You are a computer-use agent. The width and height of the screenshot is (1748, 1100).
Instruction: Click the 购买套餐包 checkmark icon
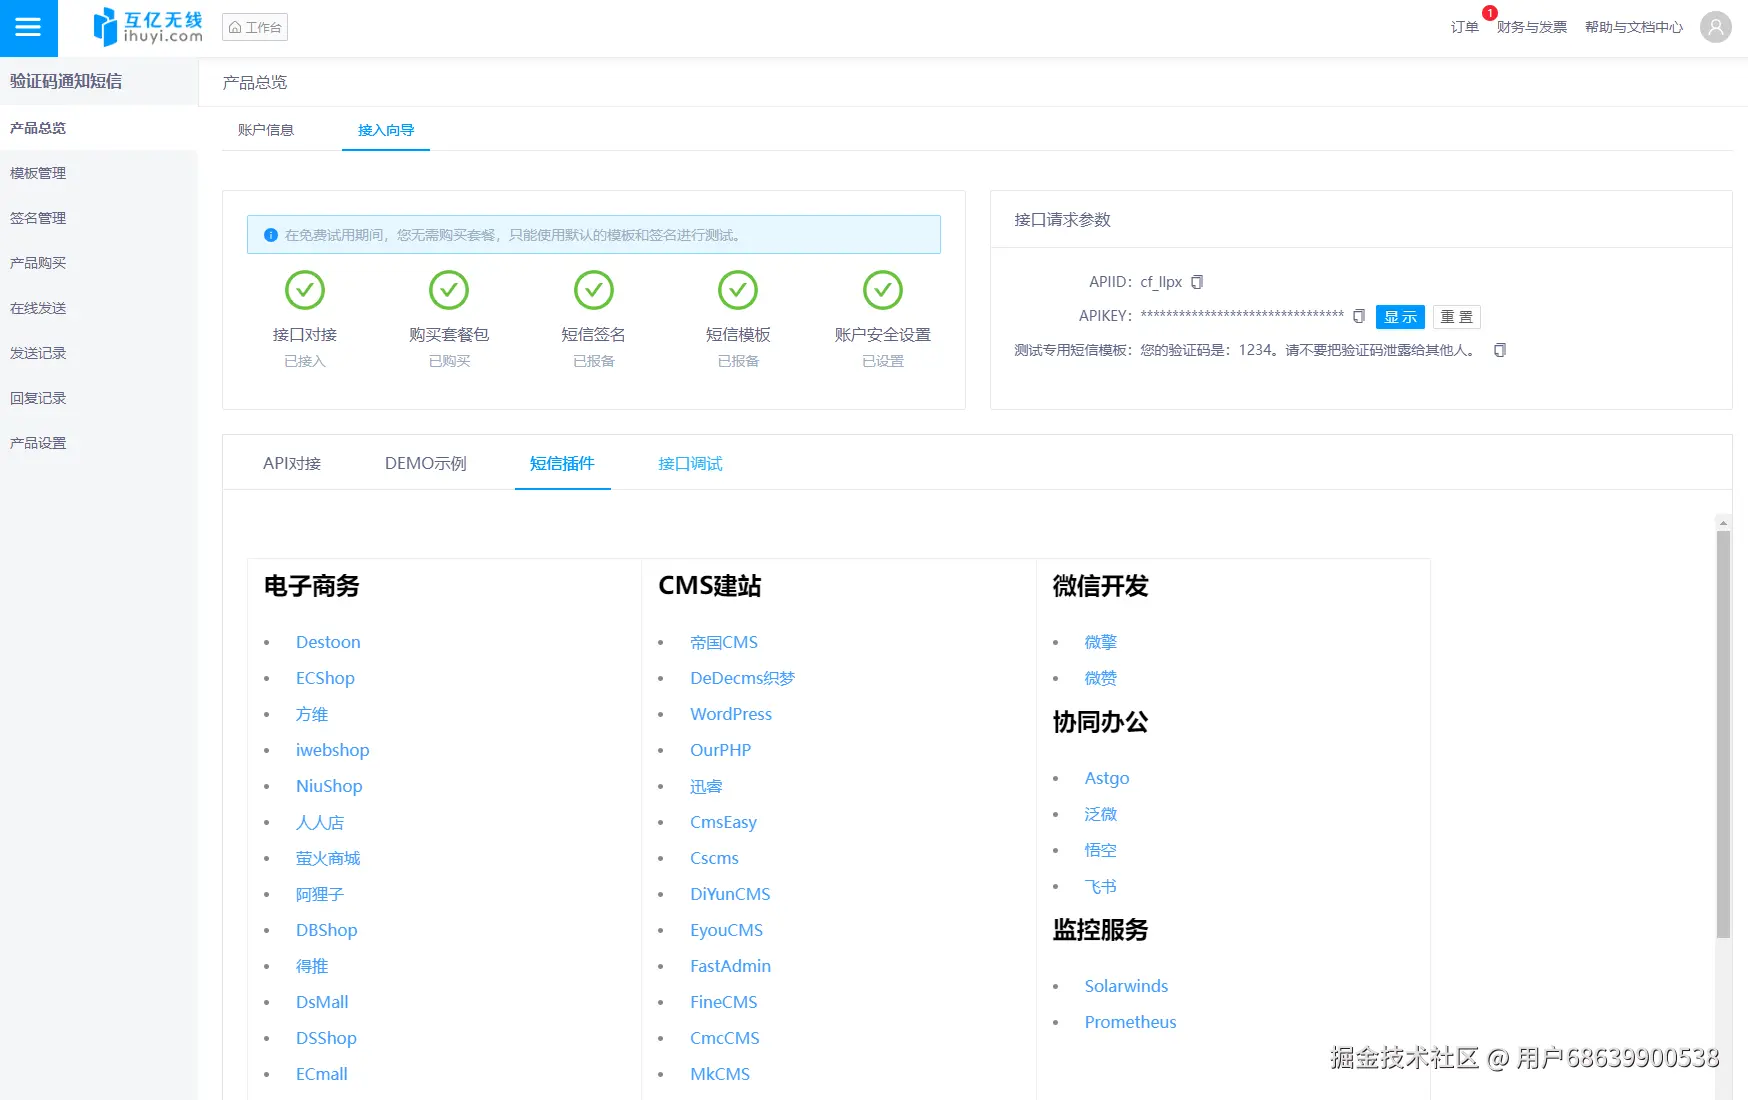449,290
